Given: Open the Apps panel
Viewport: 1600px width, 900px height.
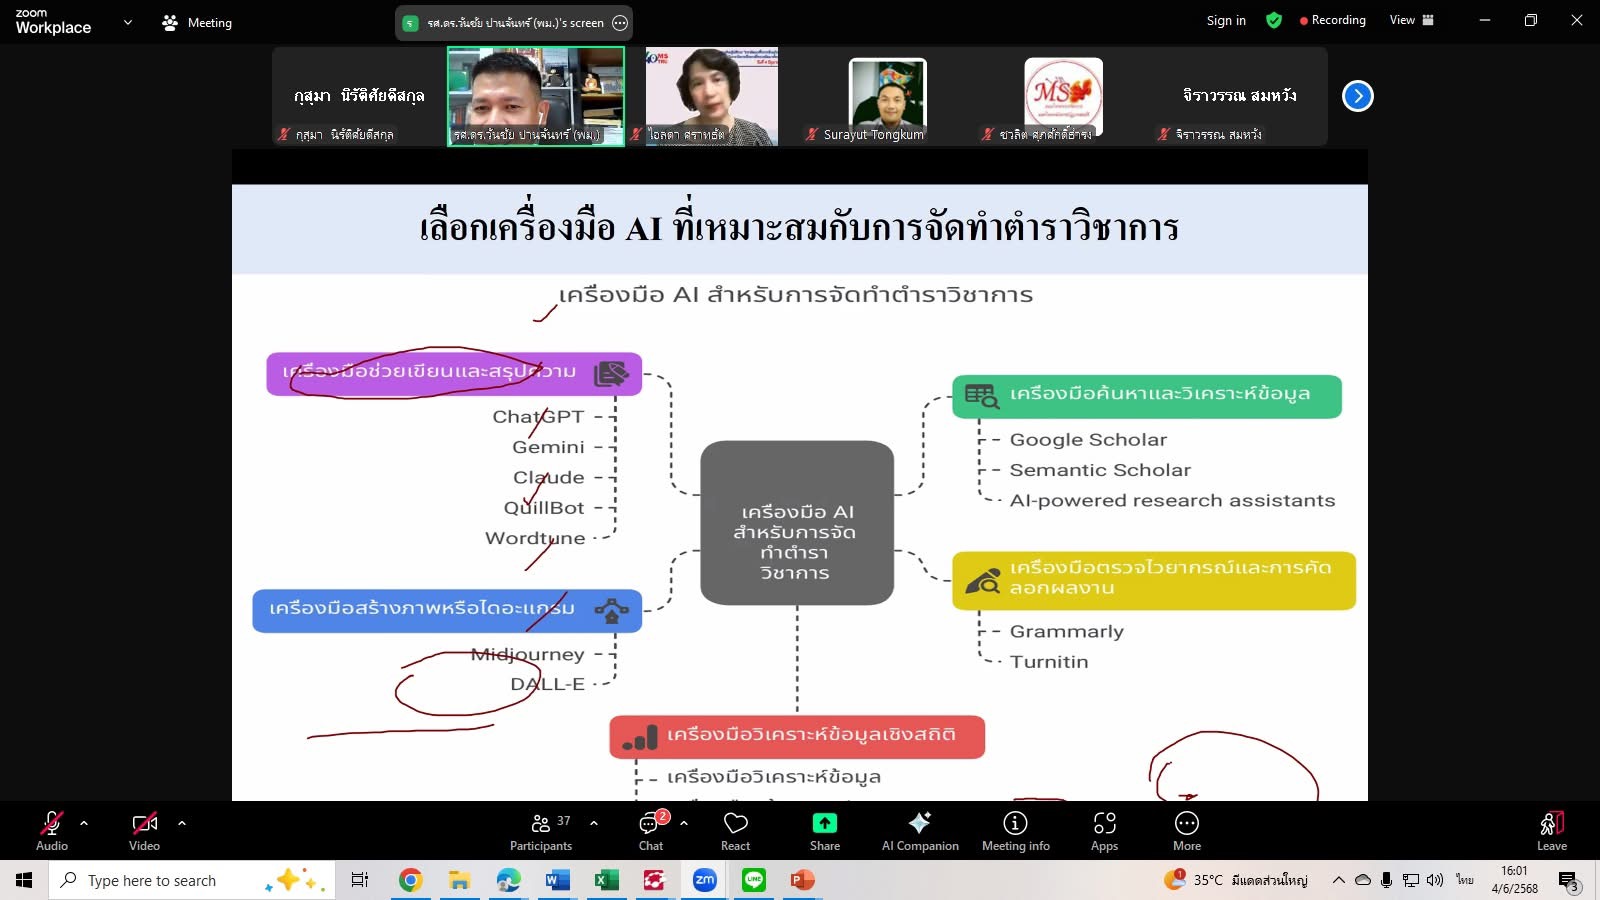Looking at the screenshot, I should [1104, 830].
